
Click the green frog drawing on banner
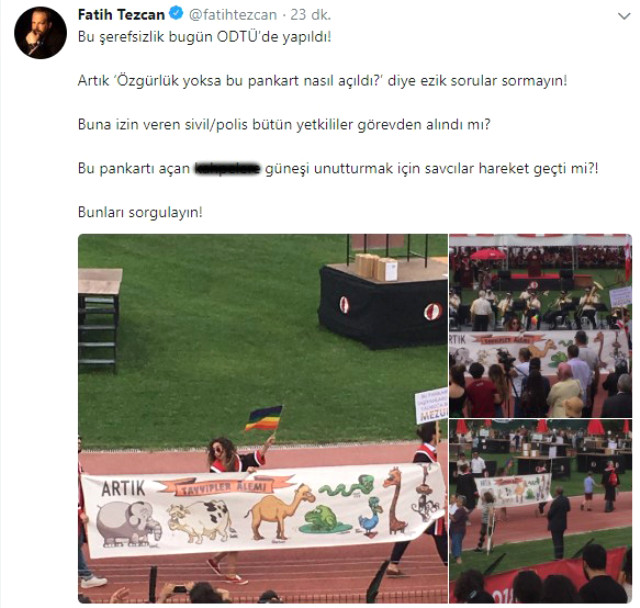pyautogui.click(x=324, y=519)
